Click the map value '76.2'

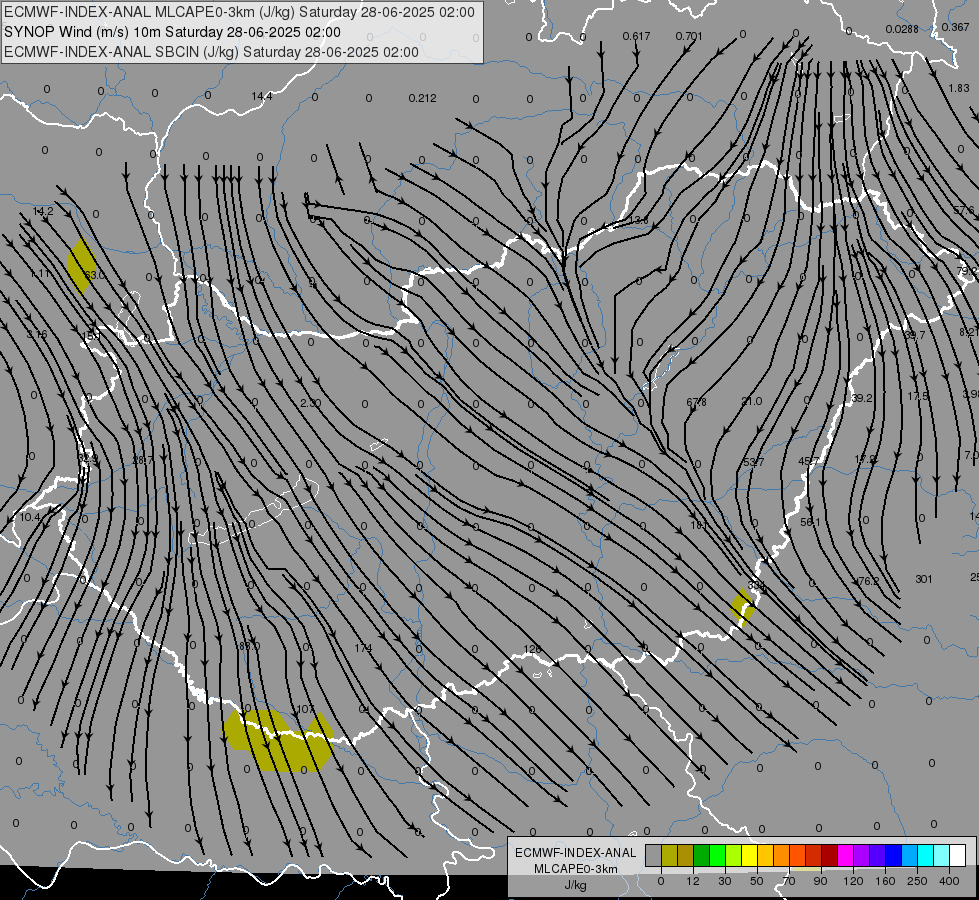868,581
